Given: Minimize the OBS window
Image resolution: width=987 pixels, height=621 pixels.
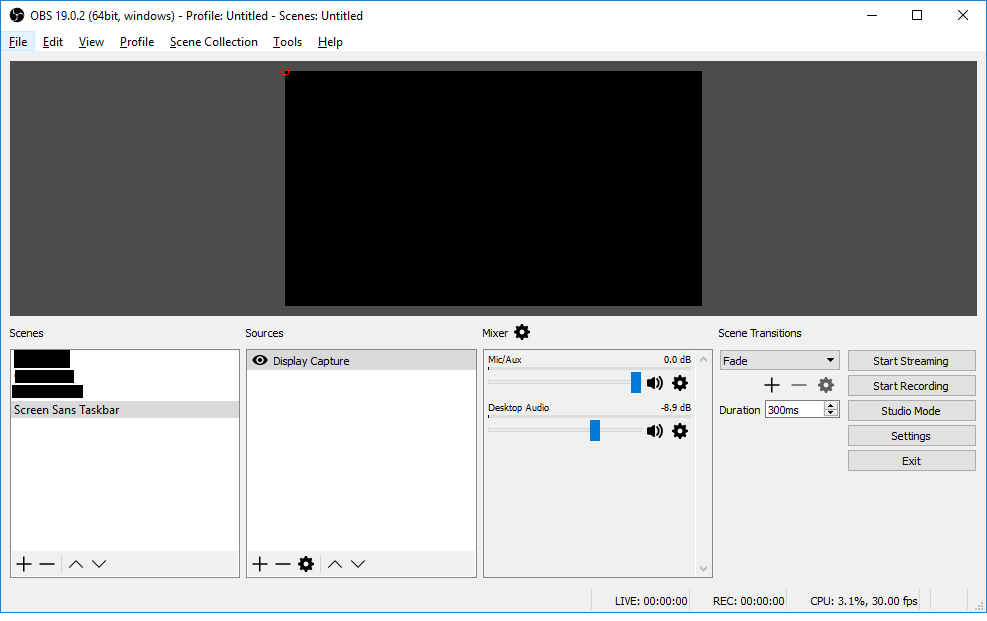Looking at the screenshot, I should coord(872,15).
